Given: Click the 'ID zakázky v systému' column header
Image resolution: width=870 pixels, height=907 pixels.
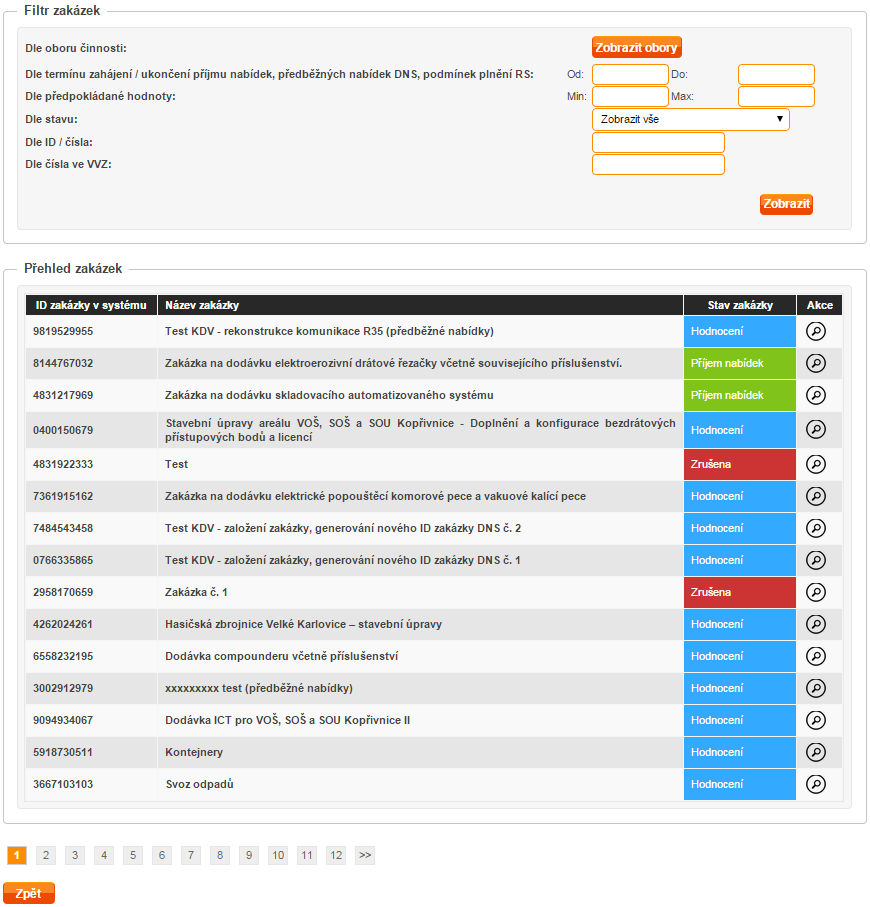Looking at the screenshot, I should click(x=91, y=305).
